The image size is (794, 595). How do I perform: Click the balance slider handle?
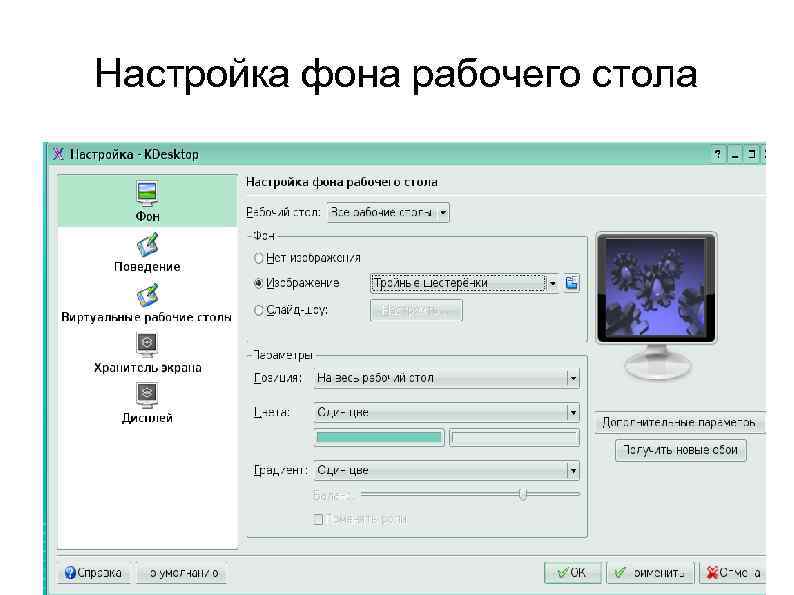[x=523, y=494]
